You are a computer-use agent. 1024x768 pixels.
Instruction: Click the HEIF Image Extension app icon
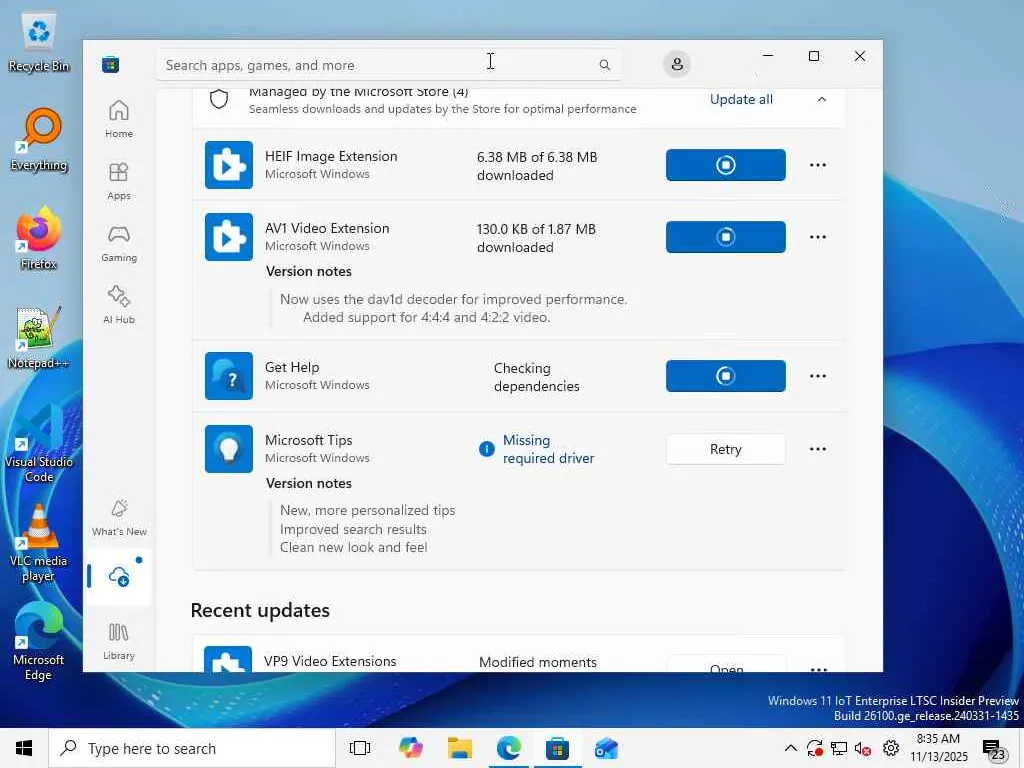coord(229,165)
